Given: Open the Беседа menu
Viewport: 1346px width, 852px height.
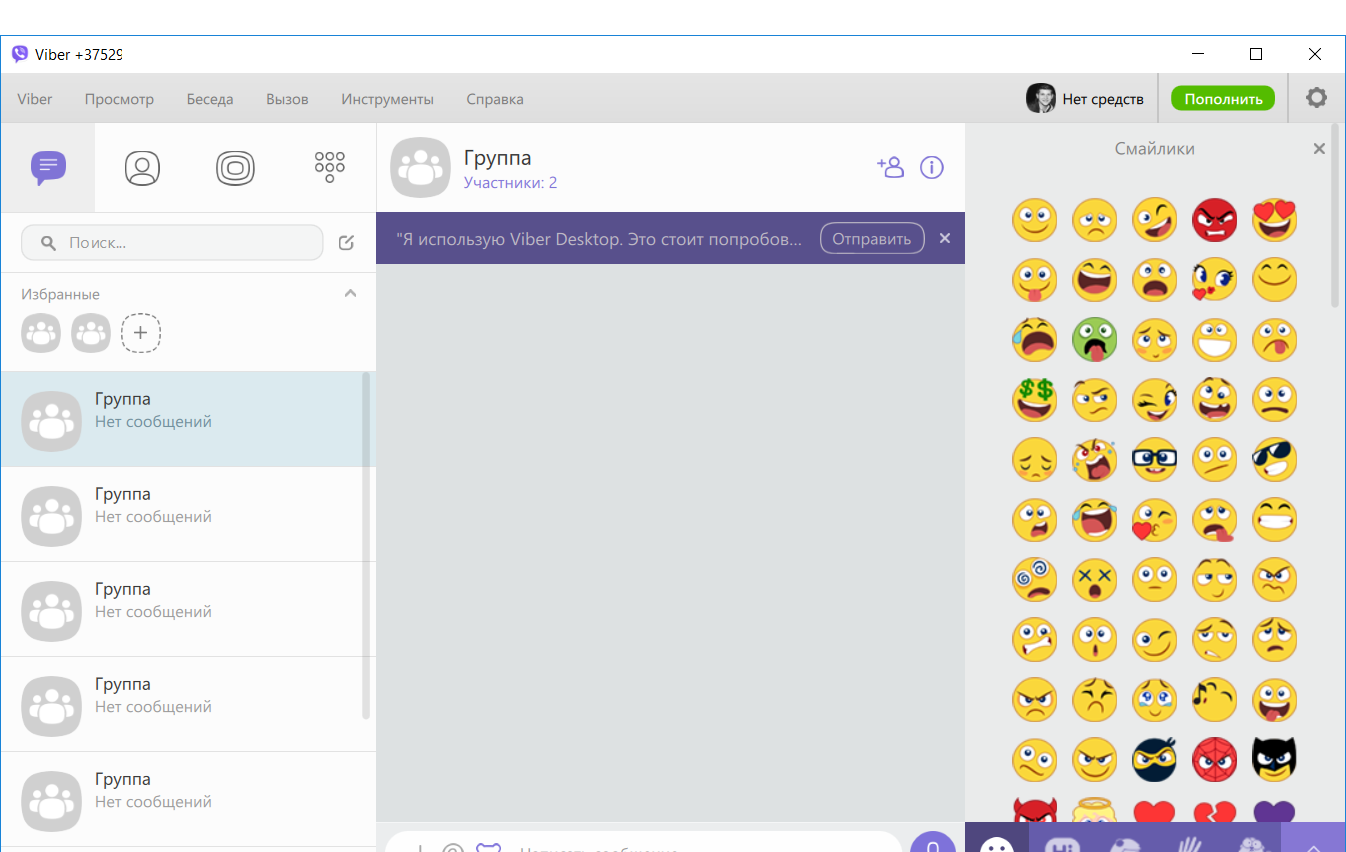Looking at the screenshot, I should (x=210, y=99).
